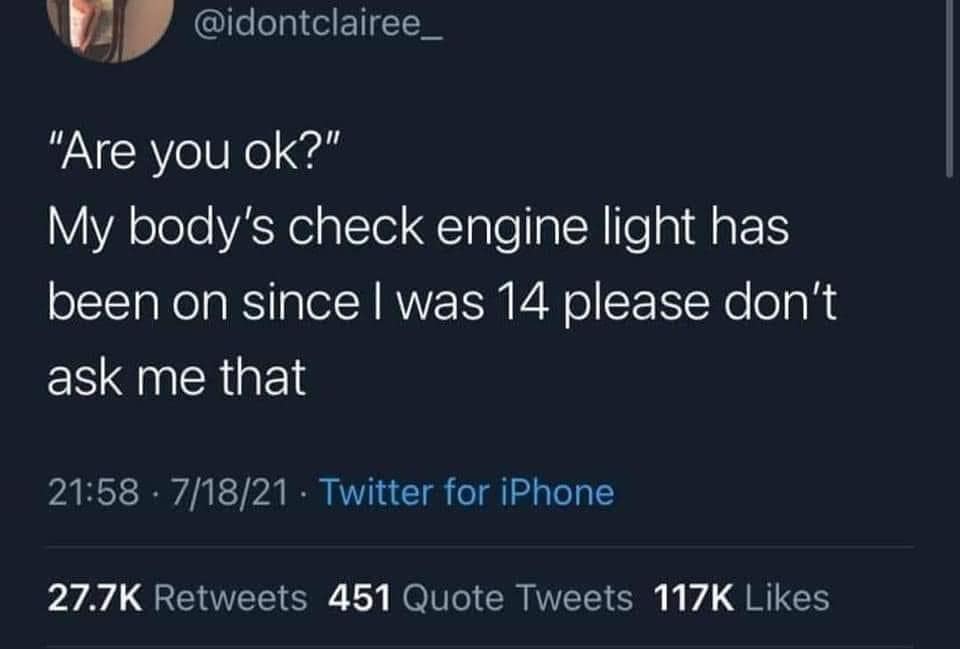
Task: Open the Twitter for iPhone source link
Action: pos(467,493)
